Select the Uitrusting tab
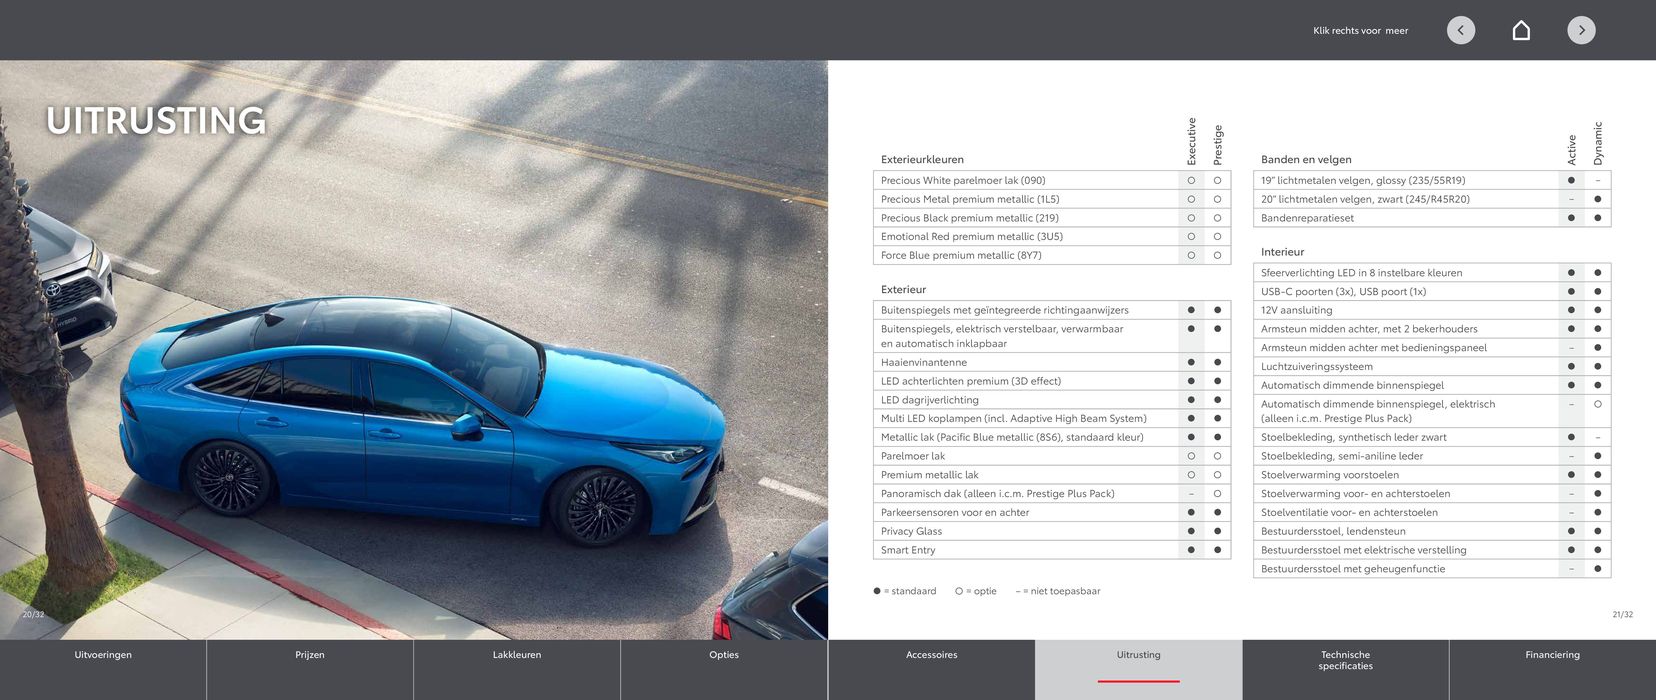The width and height of the screenshot is (1656, 700). tap(1138, 656)
